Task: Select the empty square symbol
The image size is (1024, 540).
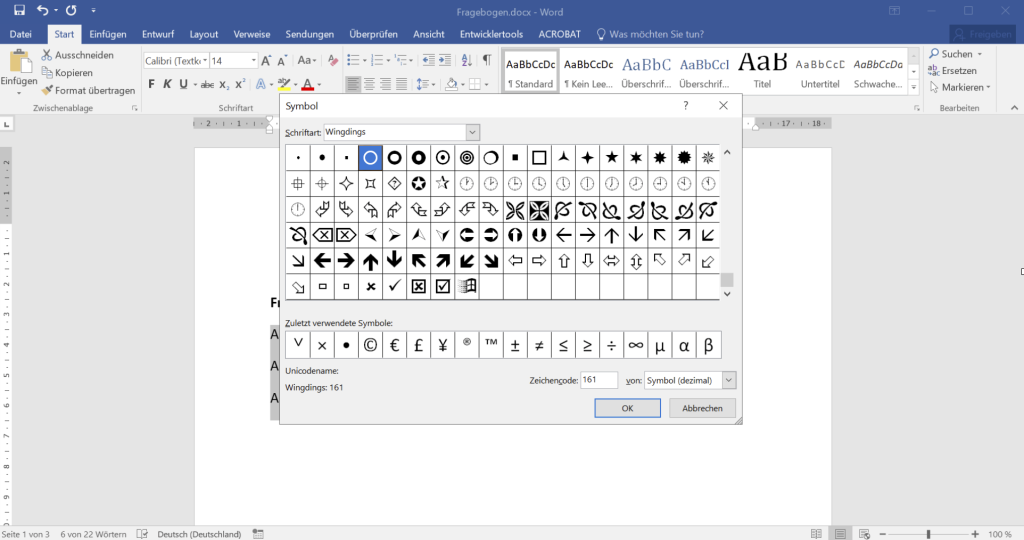Action: click(539, 157)
